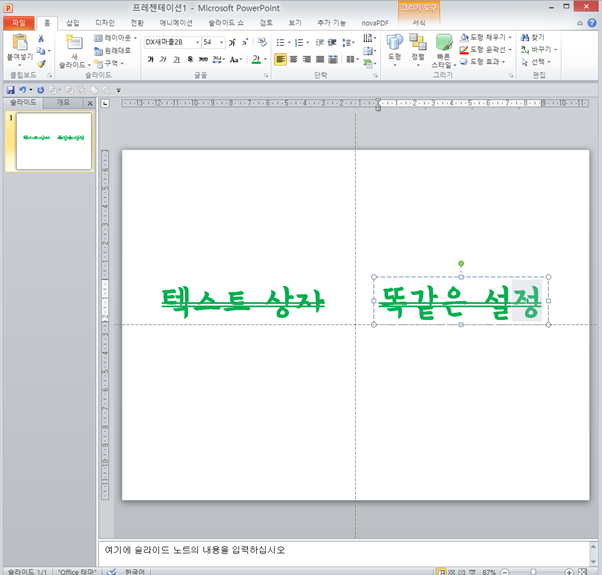
Task: Toggle bold 가 formatting
Action: [x=151, y=59]
